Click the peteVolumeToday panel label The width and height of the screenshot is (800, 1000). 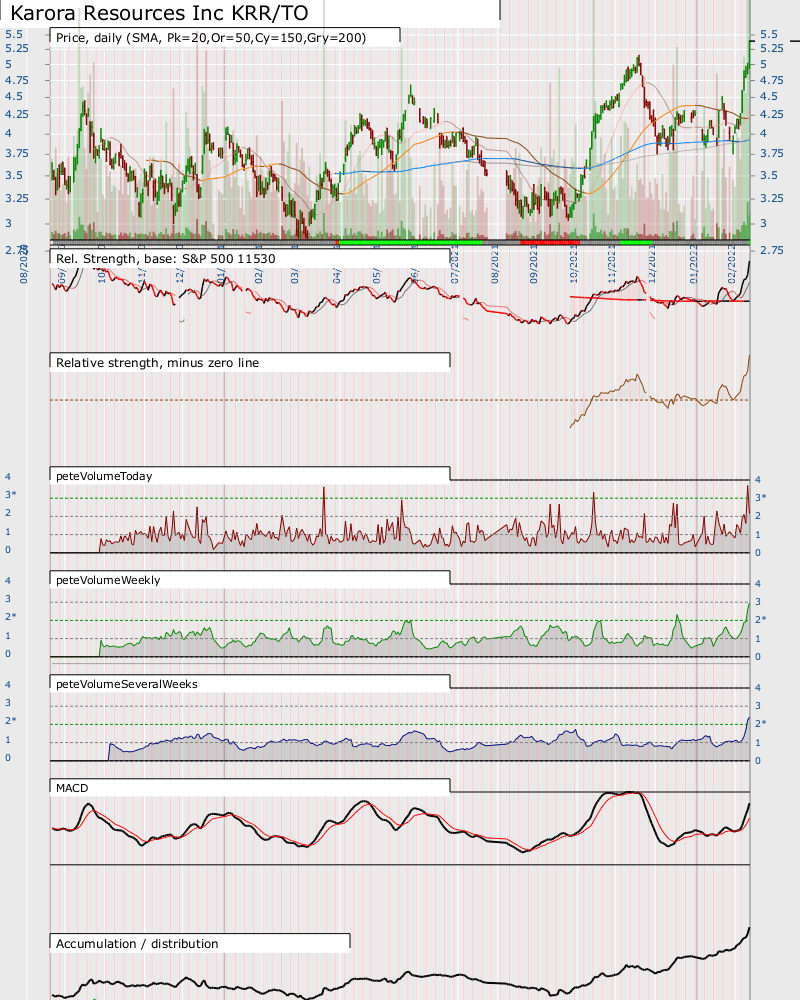(x=104, y=476)
